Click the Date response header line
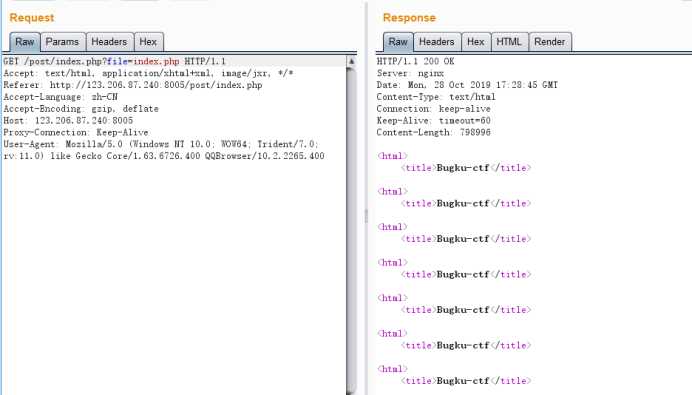The image size is (692, 395). (x=467, y=85)
